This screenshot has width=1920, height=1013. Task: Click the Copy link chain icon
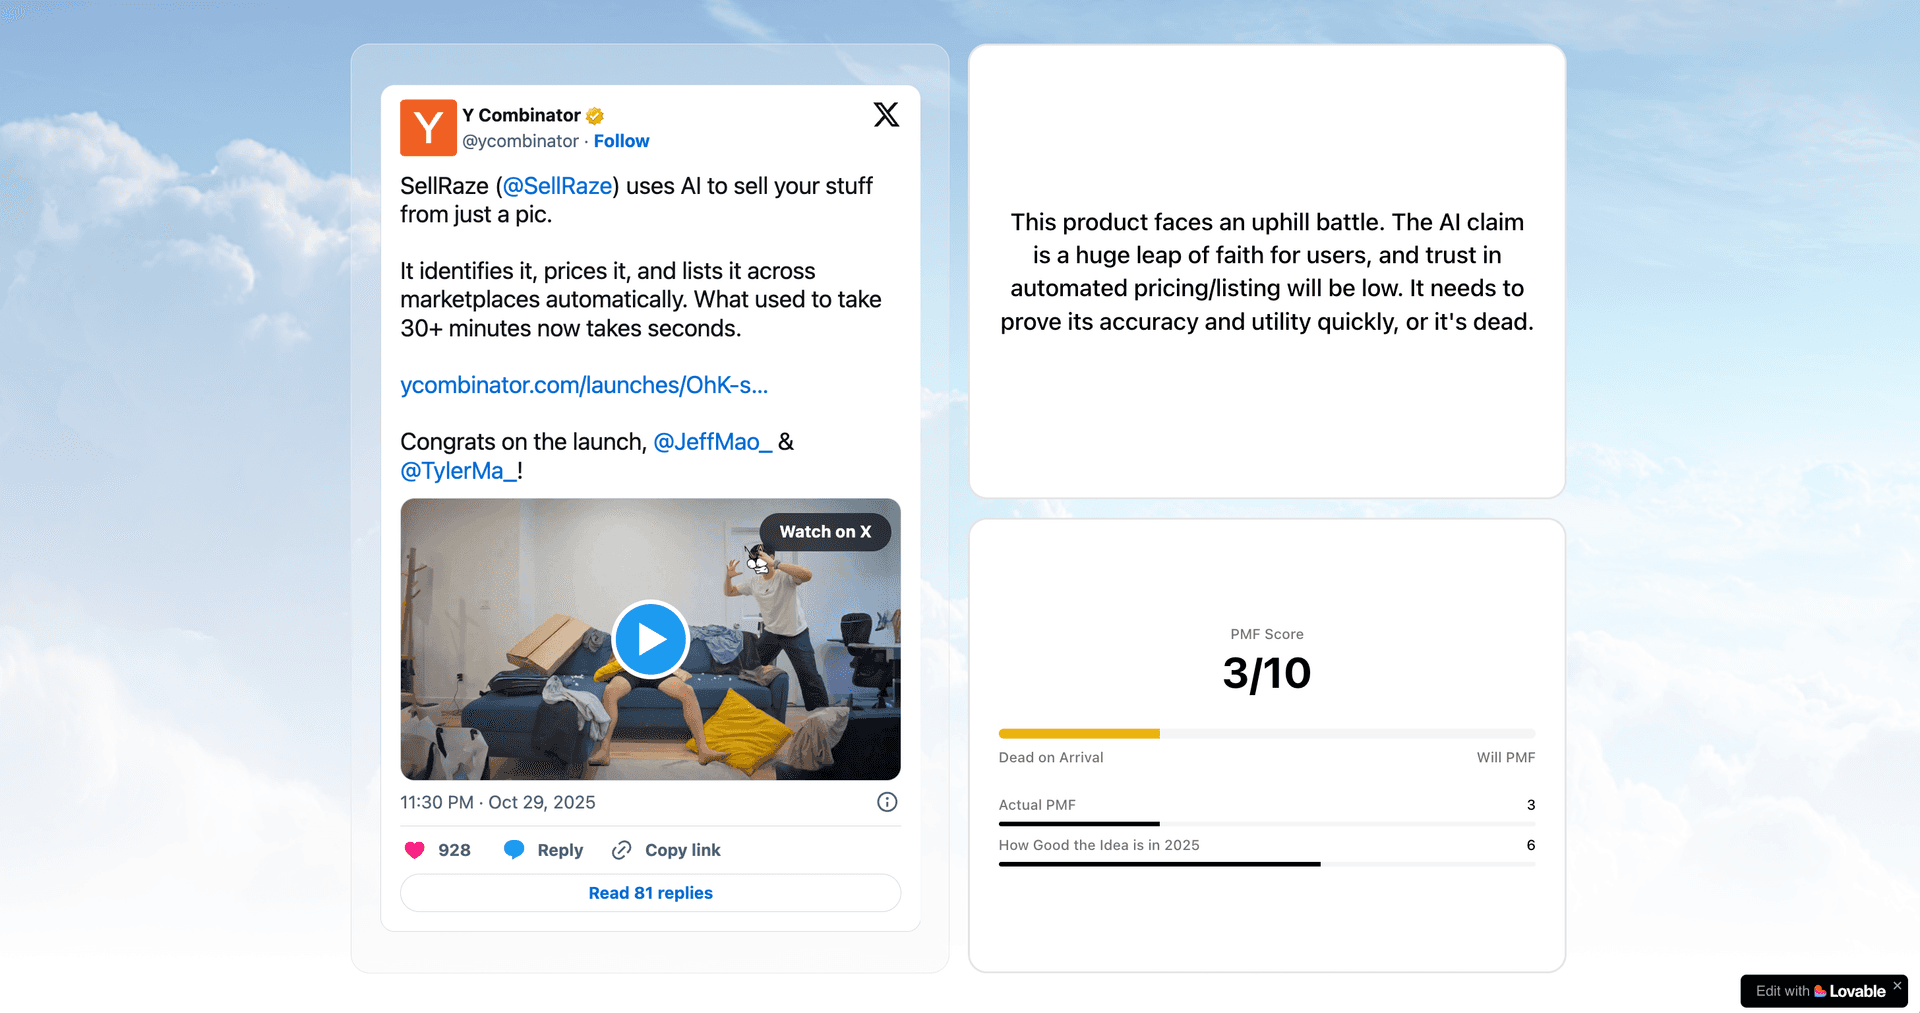click(622, 849)
